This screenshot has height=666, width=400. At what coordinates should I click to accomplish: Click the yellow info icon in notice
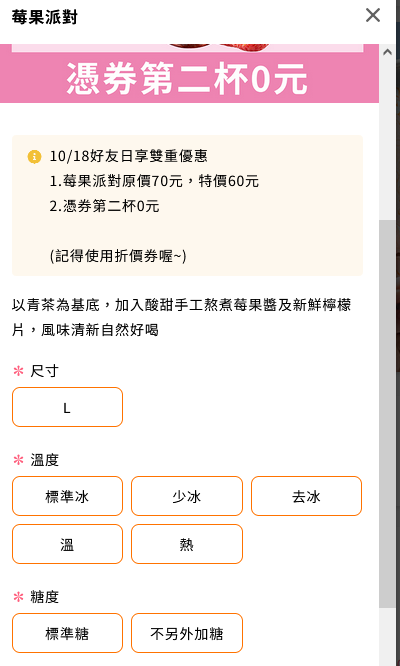coord(34,156)
